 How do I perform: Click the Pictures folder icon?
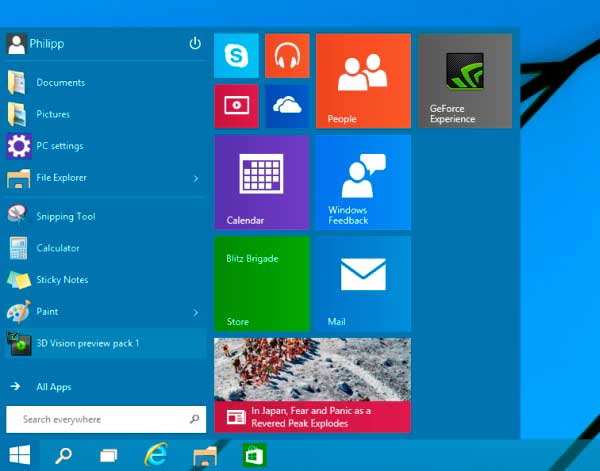pyautogui.click(x=16, y=114)
